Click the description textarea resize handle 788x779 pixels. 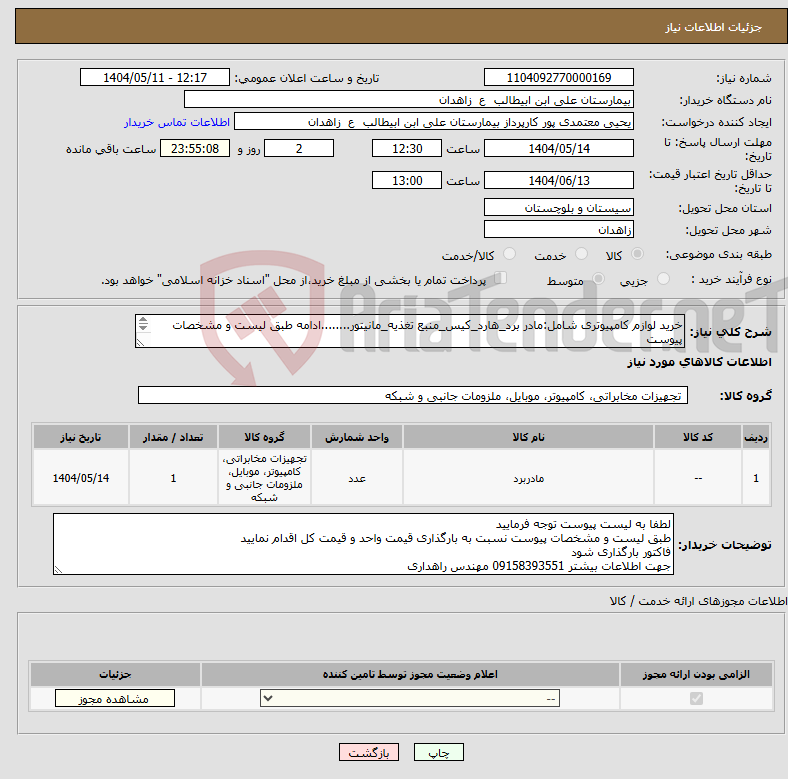140,342
